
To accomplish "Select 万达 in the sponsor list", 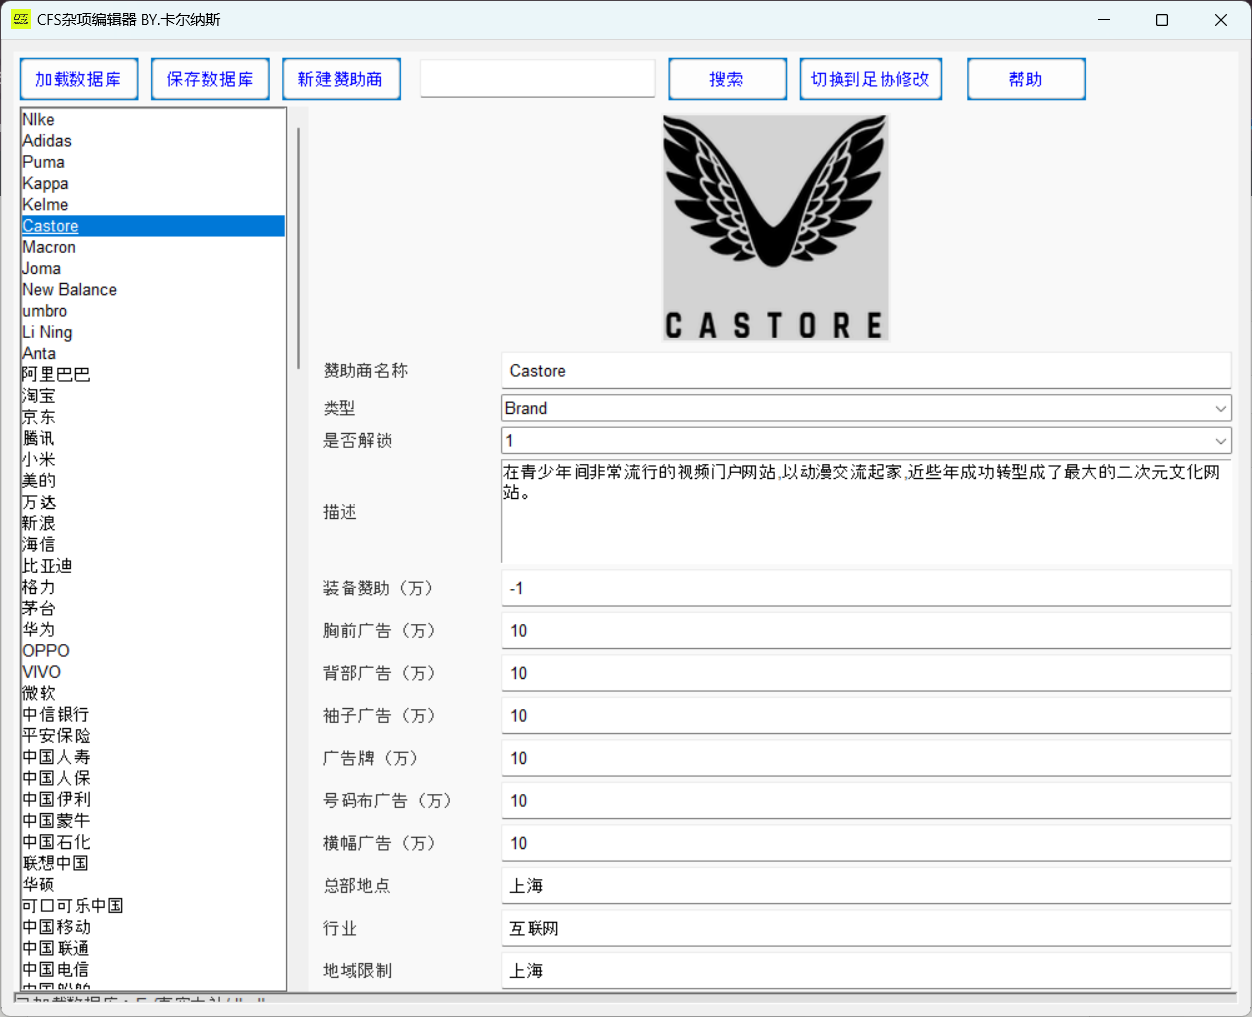I will pyautogui.click(x=153, y=502).
